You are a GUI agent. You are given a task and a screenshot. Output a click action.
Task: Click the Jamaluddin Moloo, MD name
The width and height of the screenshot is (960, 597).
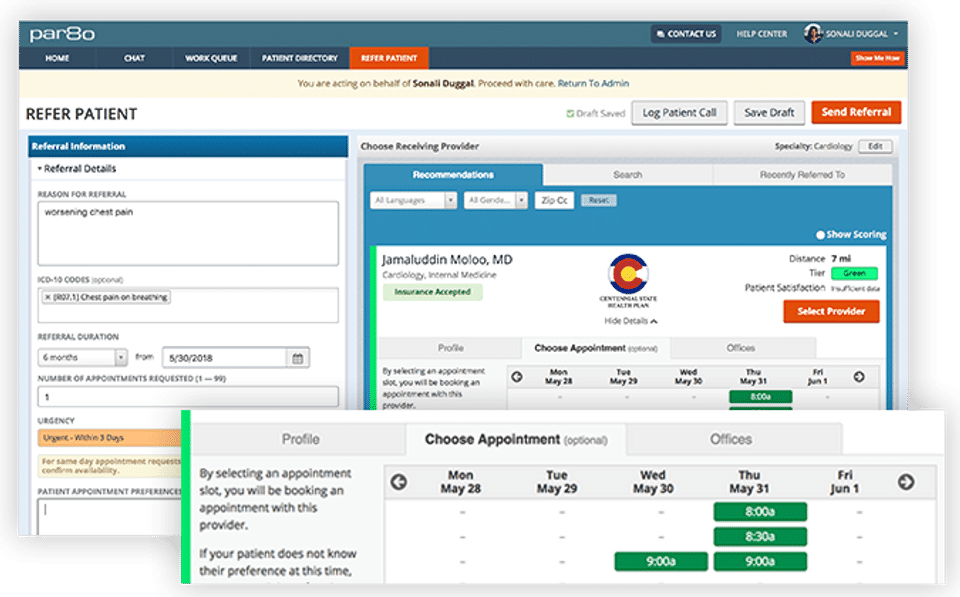coord(447,260)
